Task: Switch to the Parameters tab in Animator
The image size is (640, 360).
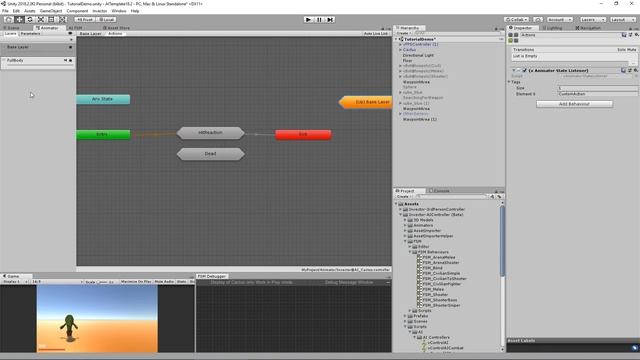Action: pos(30,33)
